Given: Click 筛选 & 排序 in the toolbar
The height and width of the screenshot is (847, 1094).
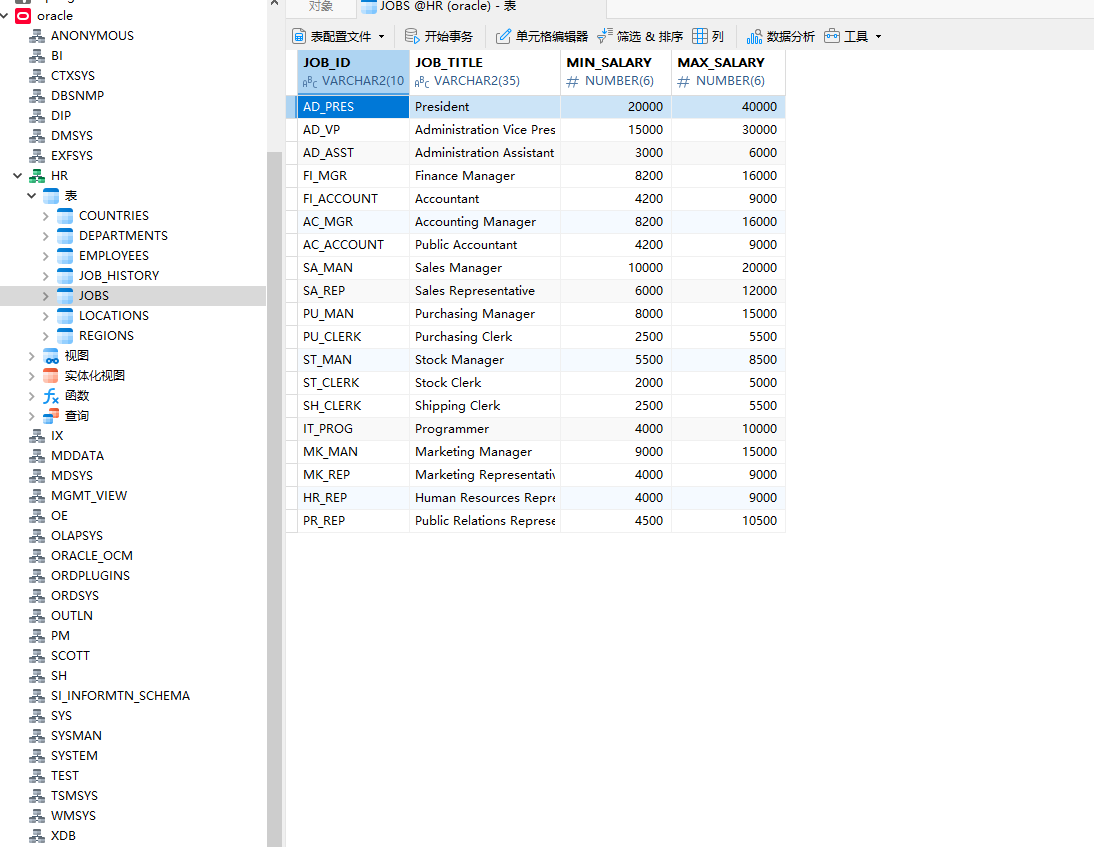Looking at the screenshot, I should [640, 36].
